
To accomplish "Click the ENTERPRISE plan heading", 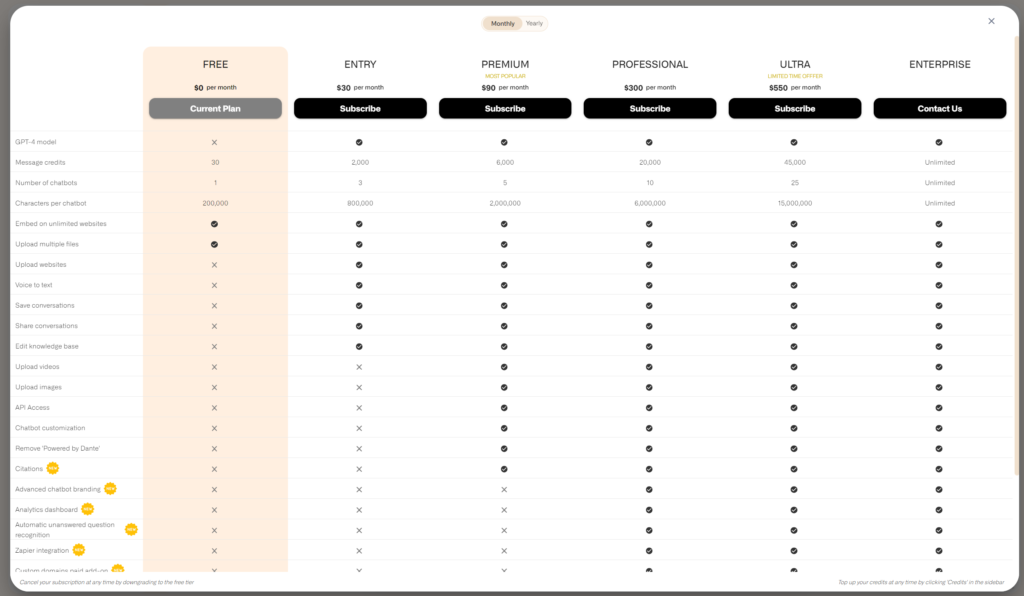I will 940,64.
